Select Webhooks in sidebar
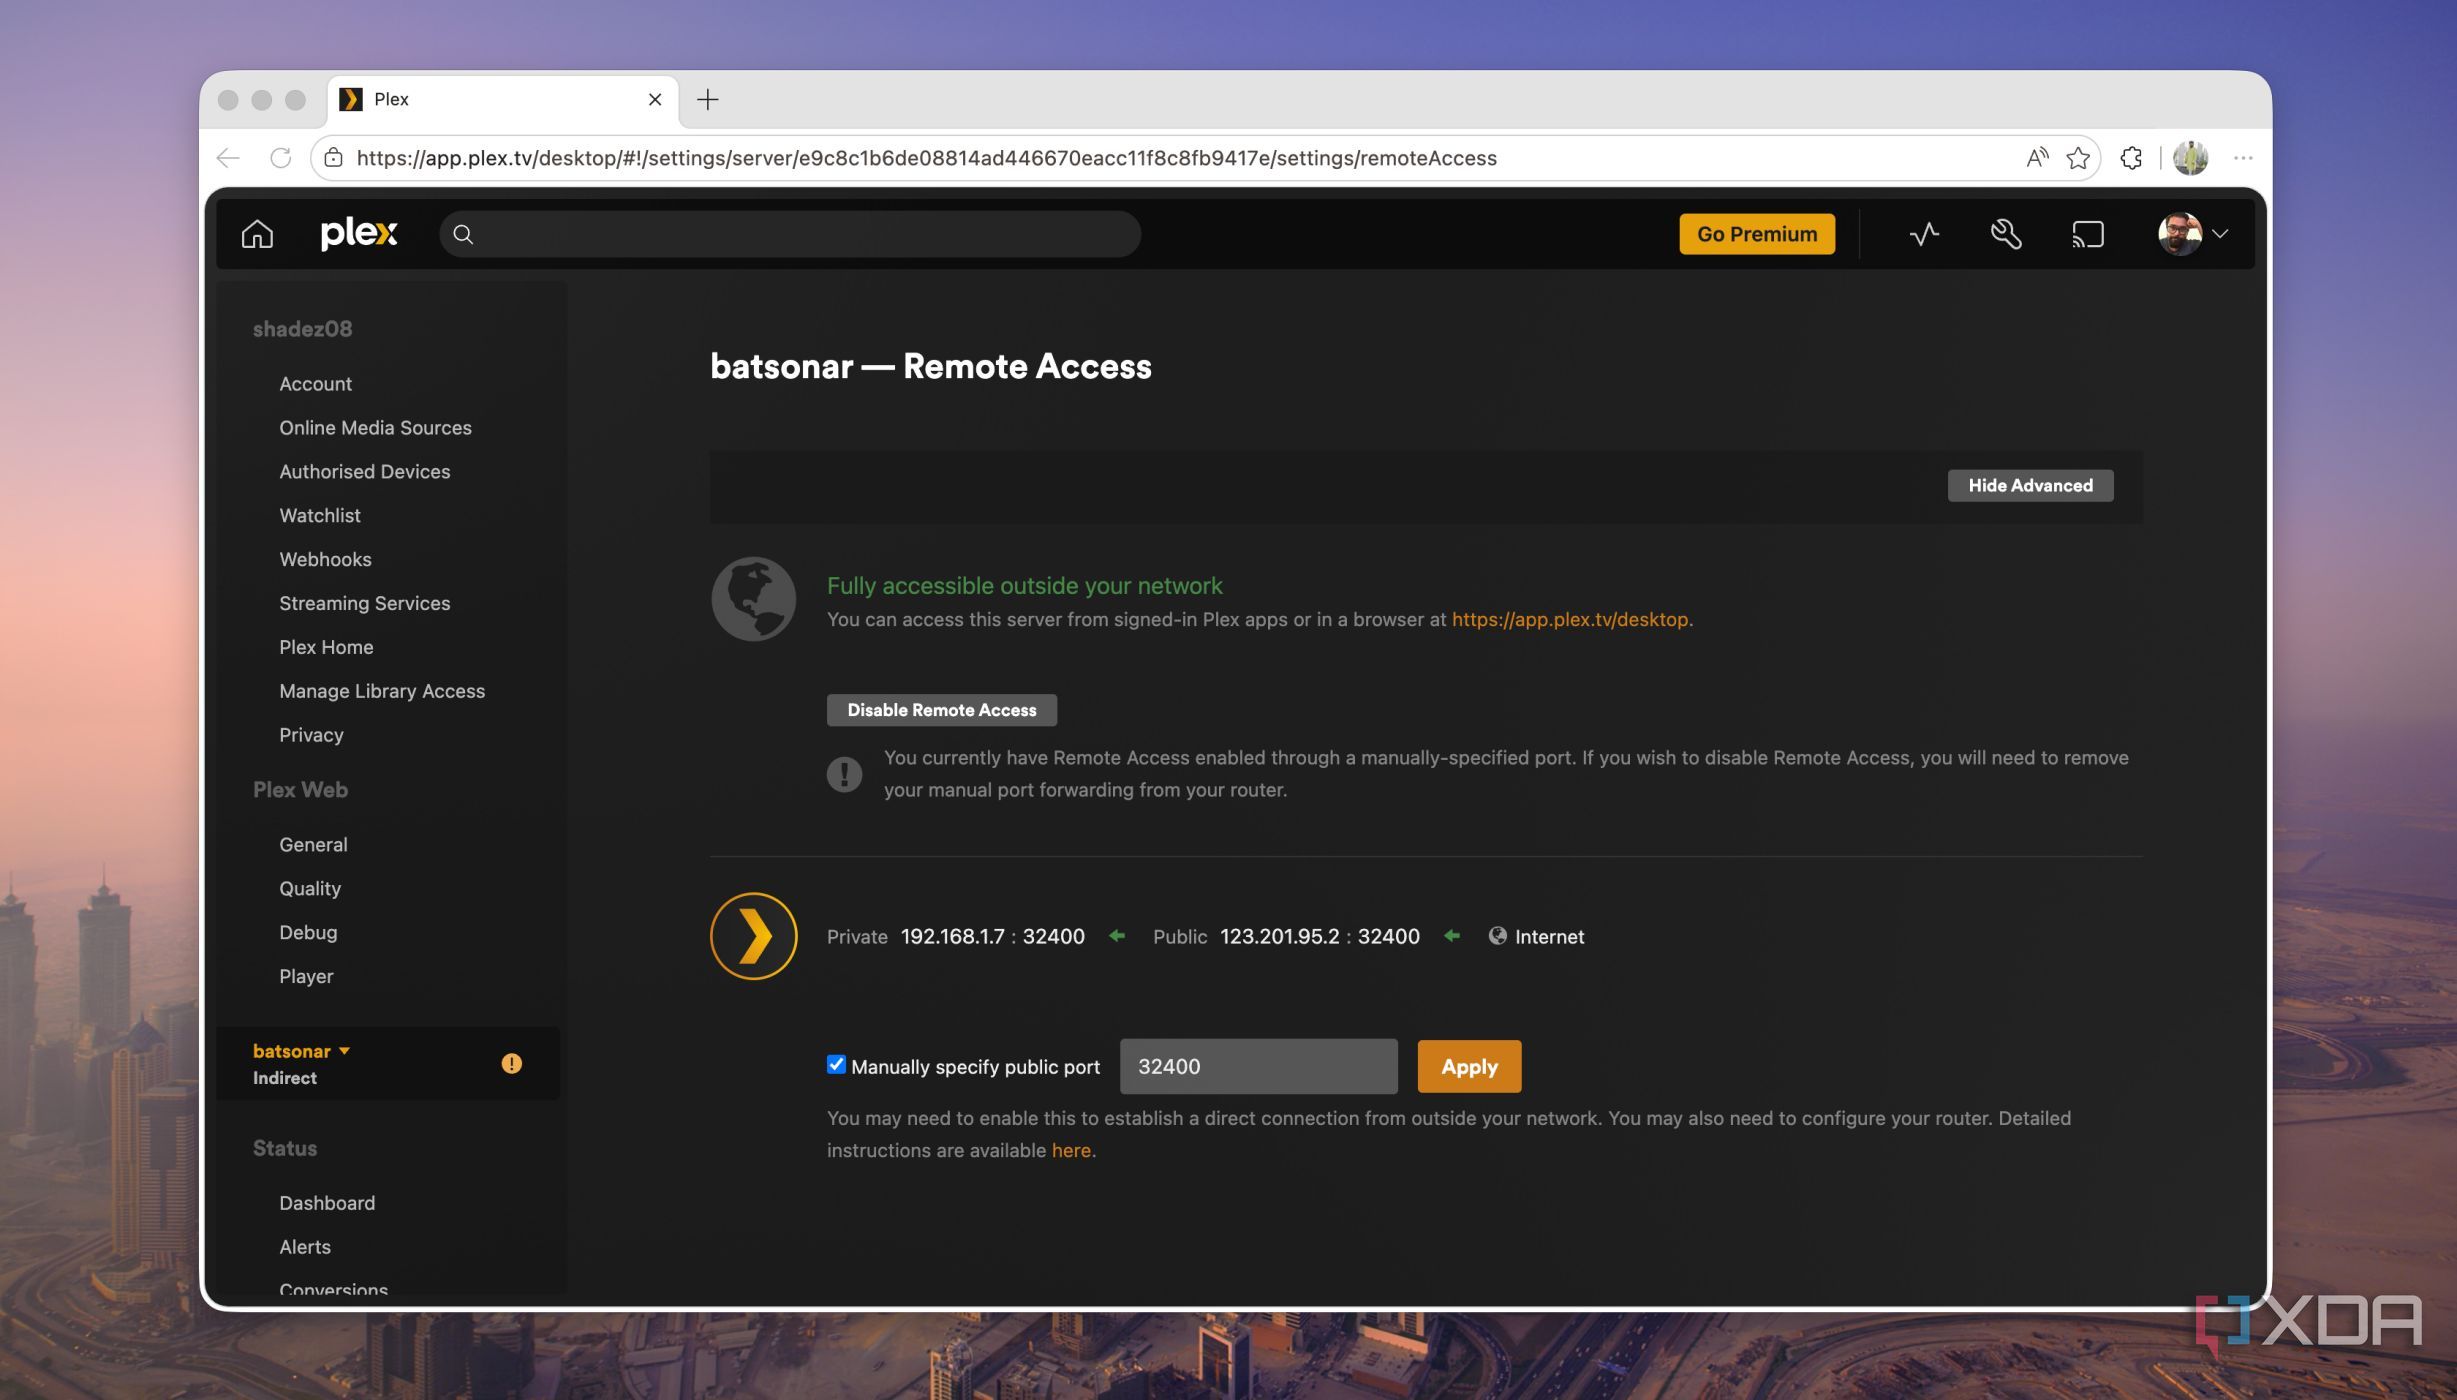 [325, 560]
